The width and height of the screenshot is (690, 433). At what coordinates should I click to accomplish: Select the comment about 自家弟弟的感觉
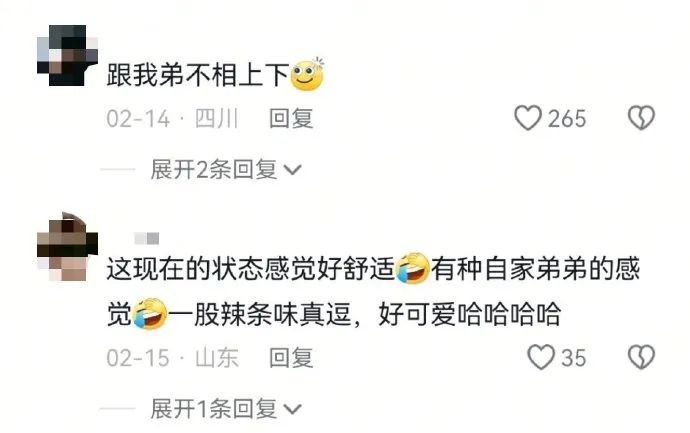pos(373,291)
